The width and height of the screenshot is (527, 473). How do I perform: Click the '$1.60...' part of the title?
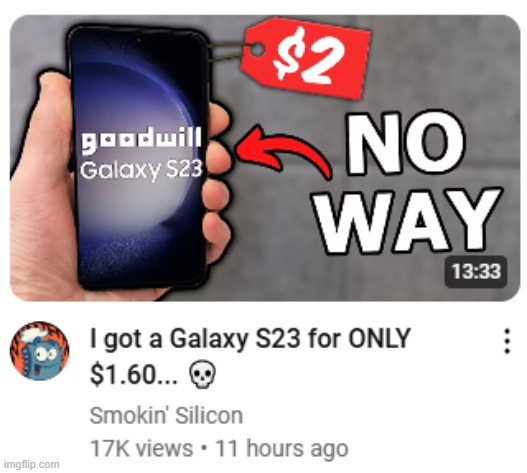point(133,374)
